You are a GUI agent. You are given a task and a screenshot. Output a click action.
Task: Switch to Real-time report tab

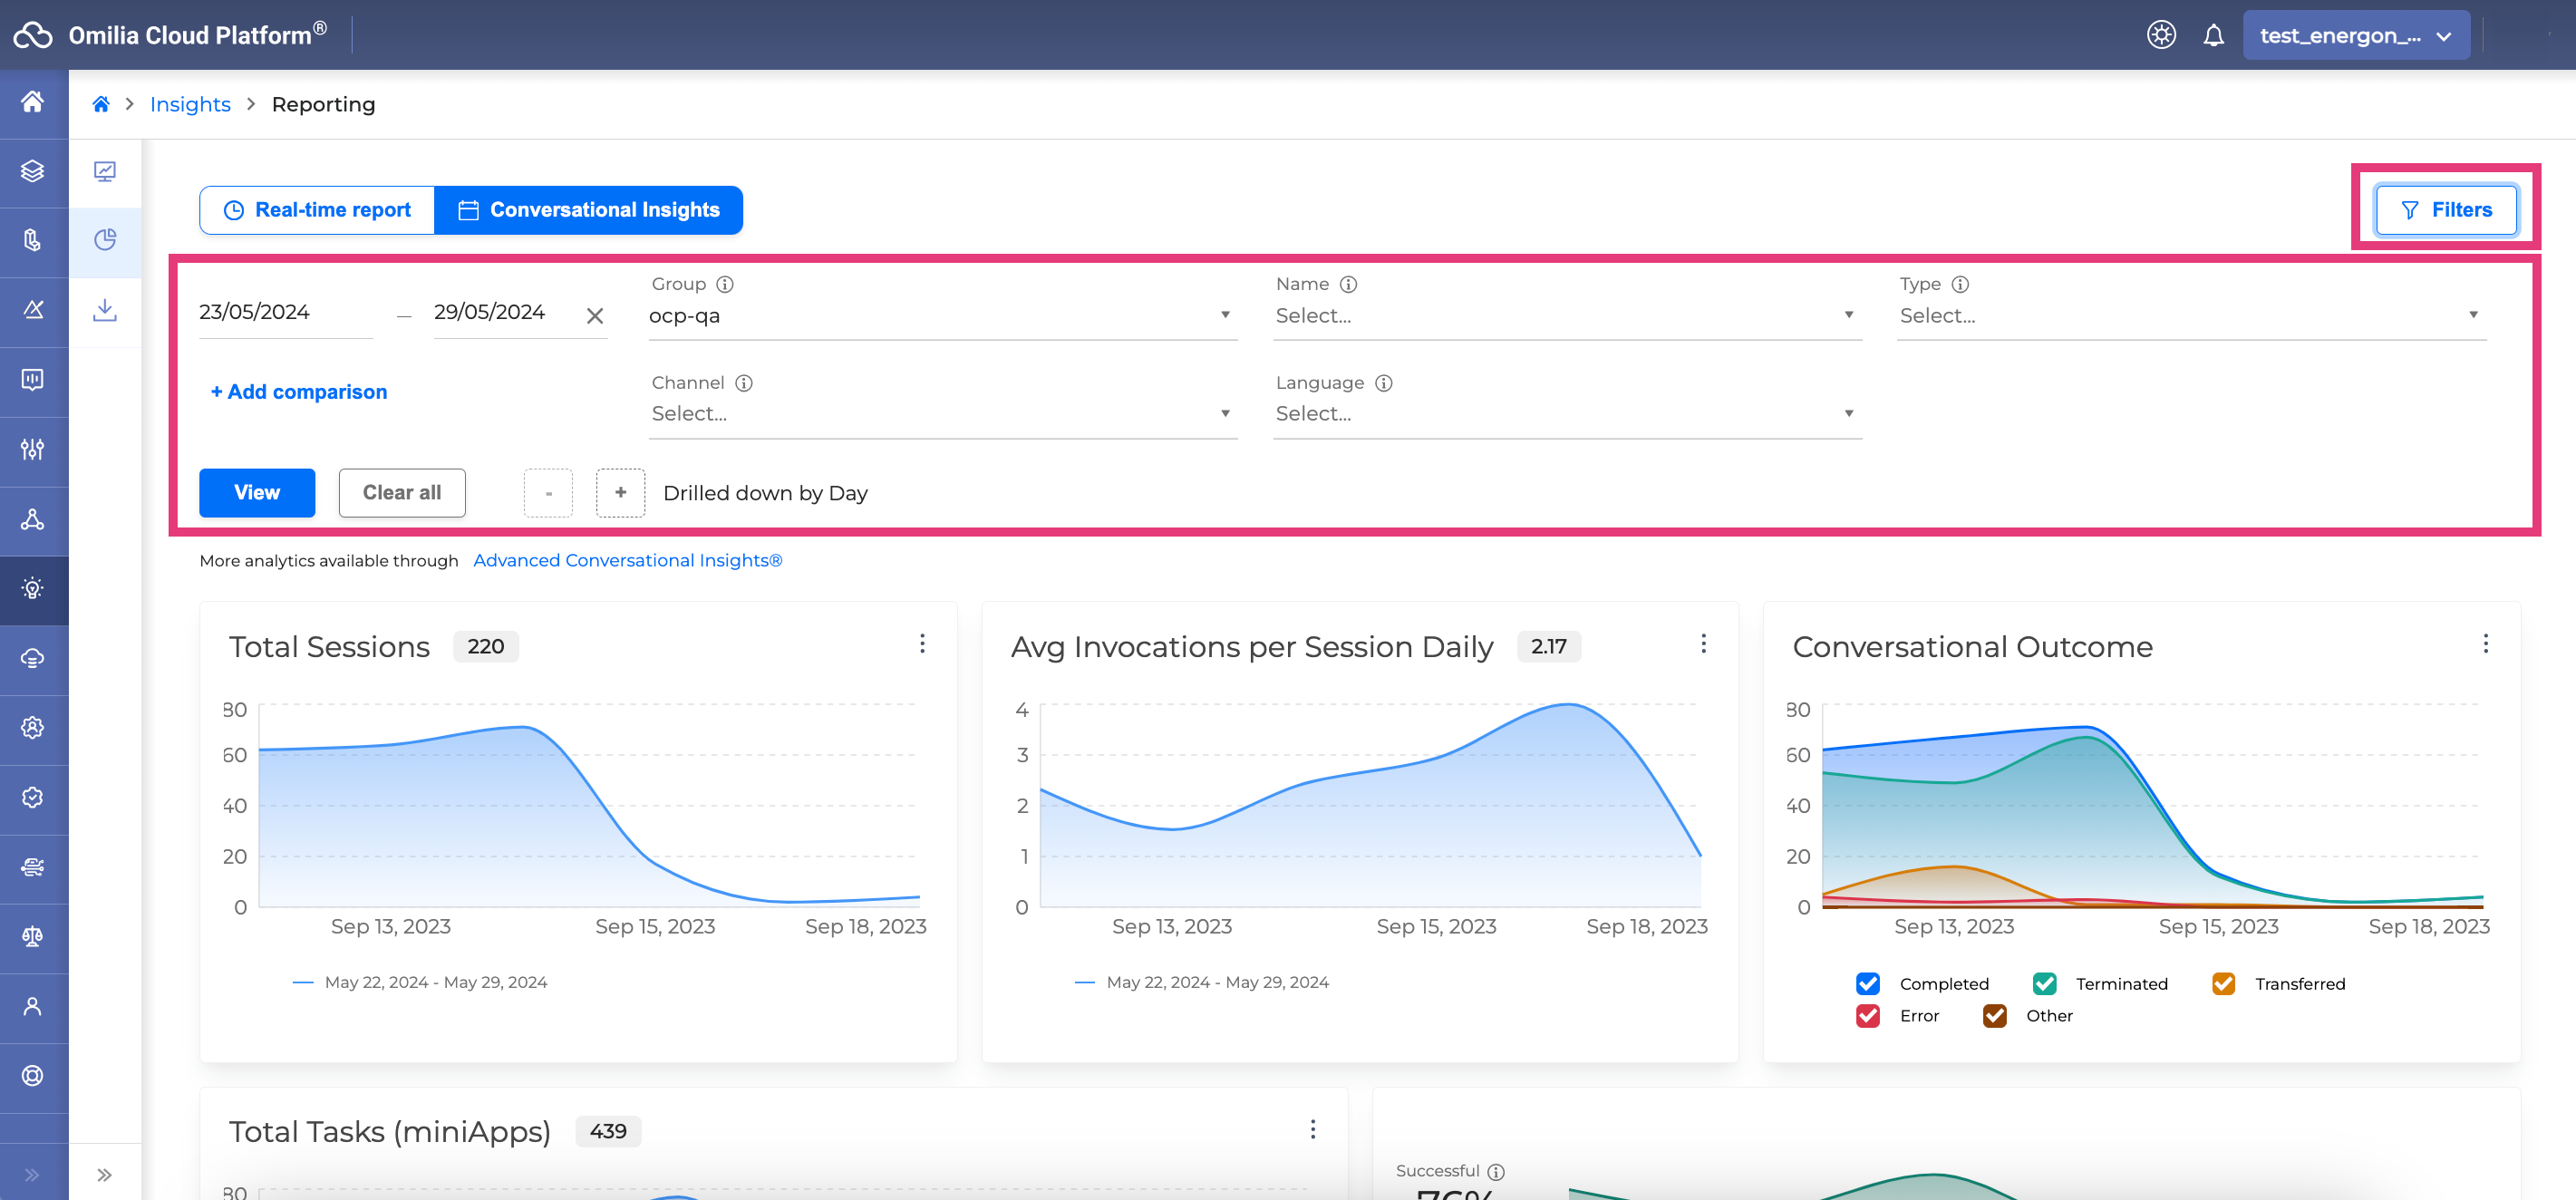click(317, 210)
